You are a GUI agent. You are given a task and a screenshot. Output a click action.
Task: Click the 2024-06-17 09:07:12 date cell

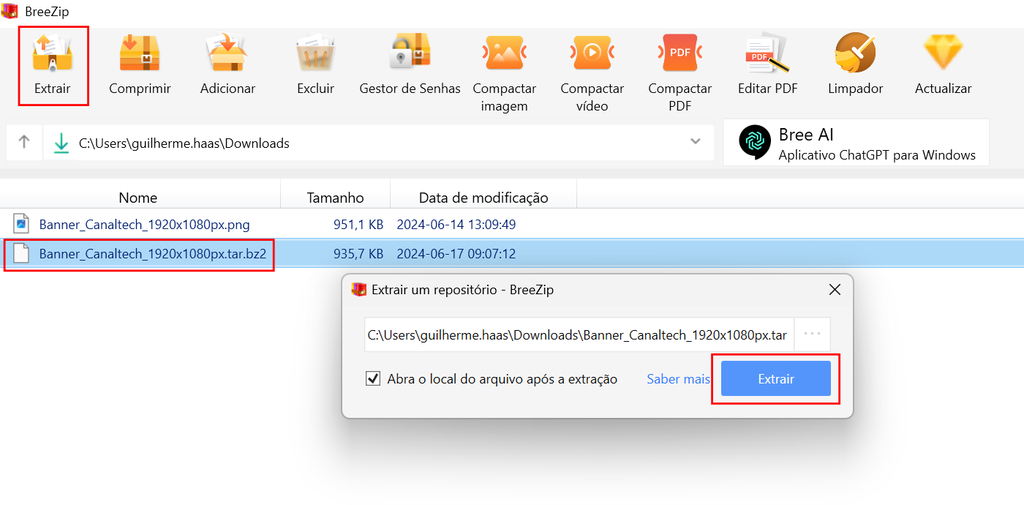coord(456,253)
